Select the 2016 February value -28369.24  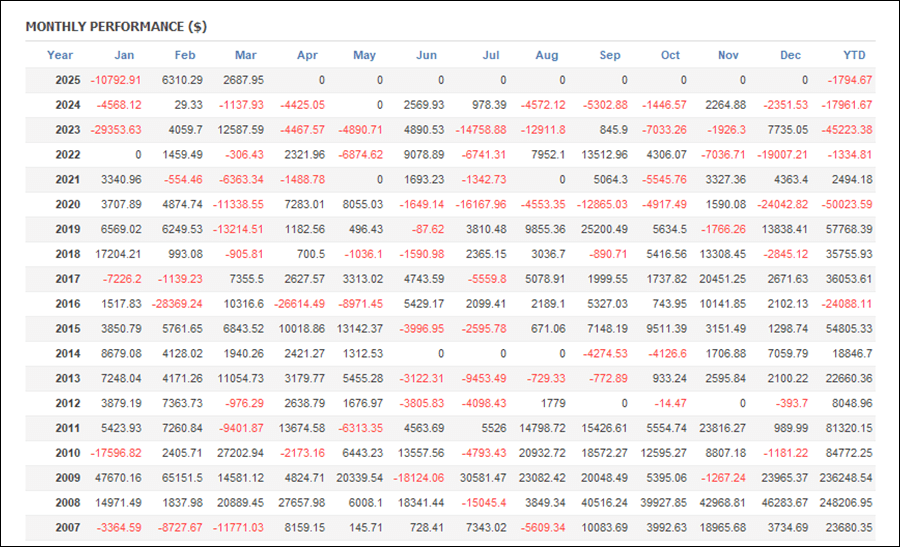tap(177, 304)
